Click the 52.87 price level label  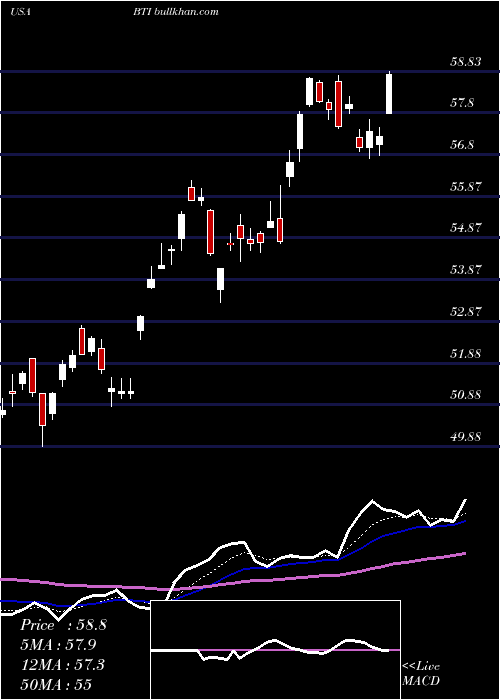coord(466,311)
